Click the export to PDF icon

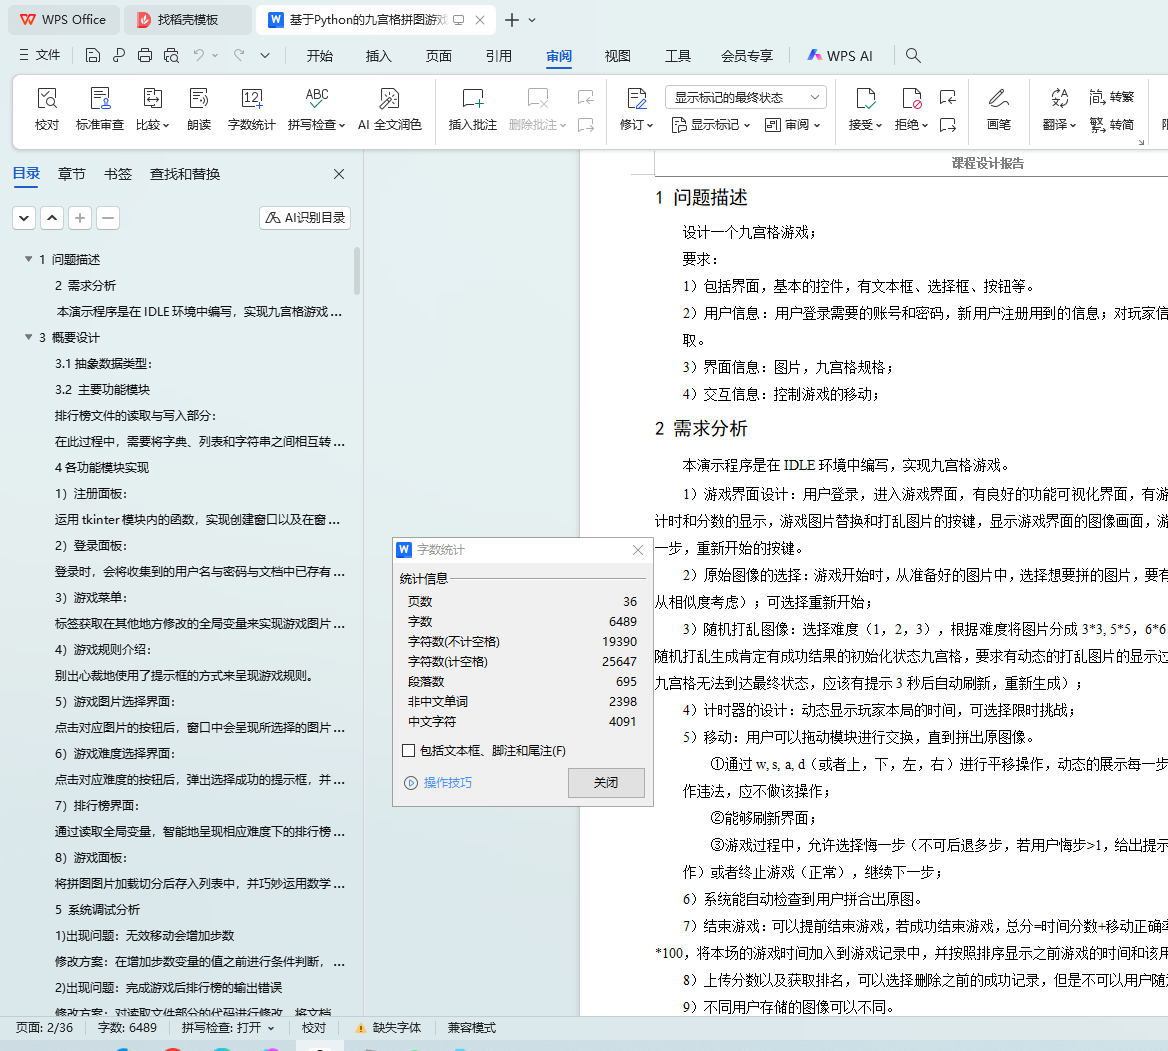pyautogui.click(x=118, y=55)
